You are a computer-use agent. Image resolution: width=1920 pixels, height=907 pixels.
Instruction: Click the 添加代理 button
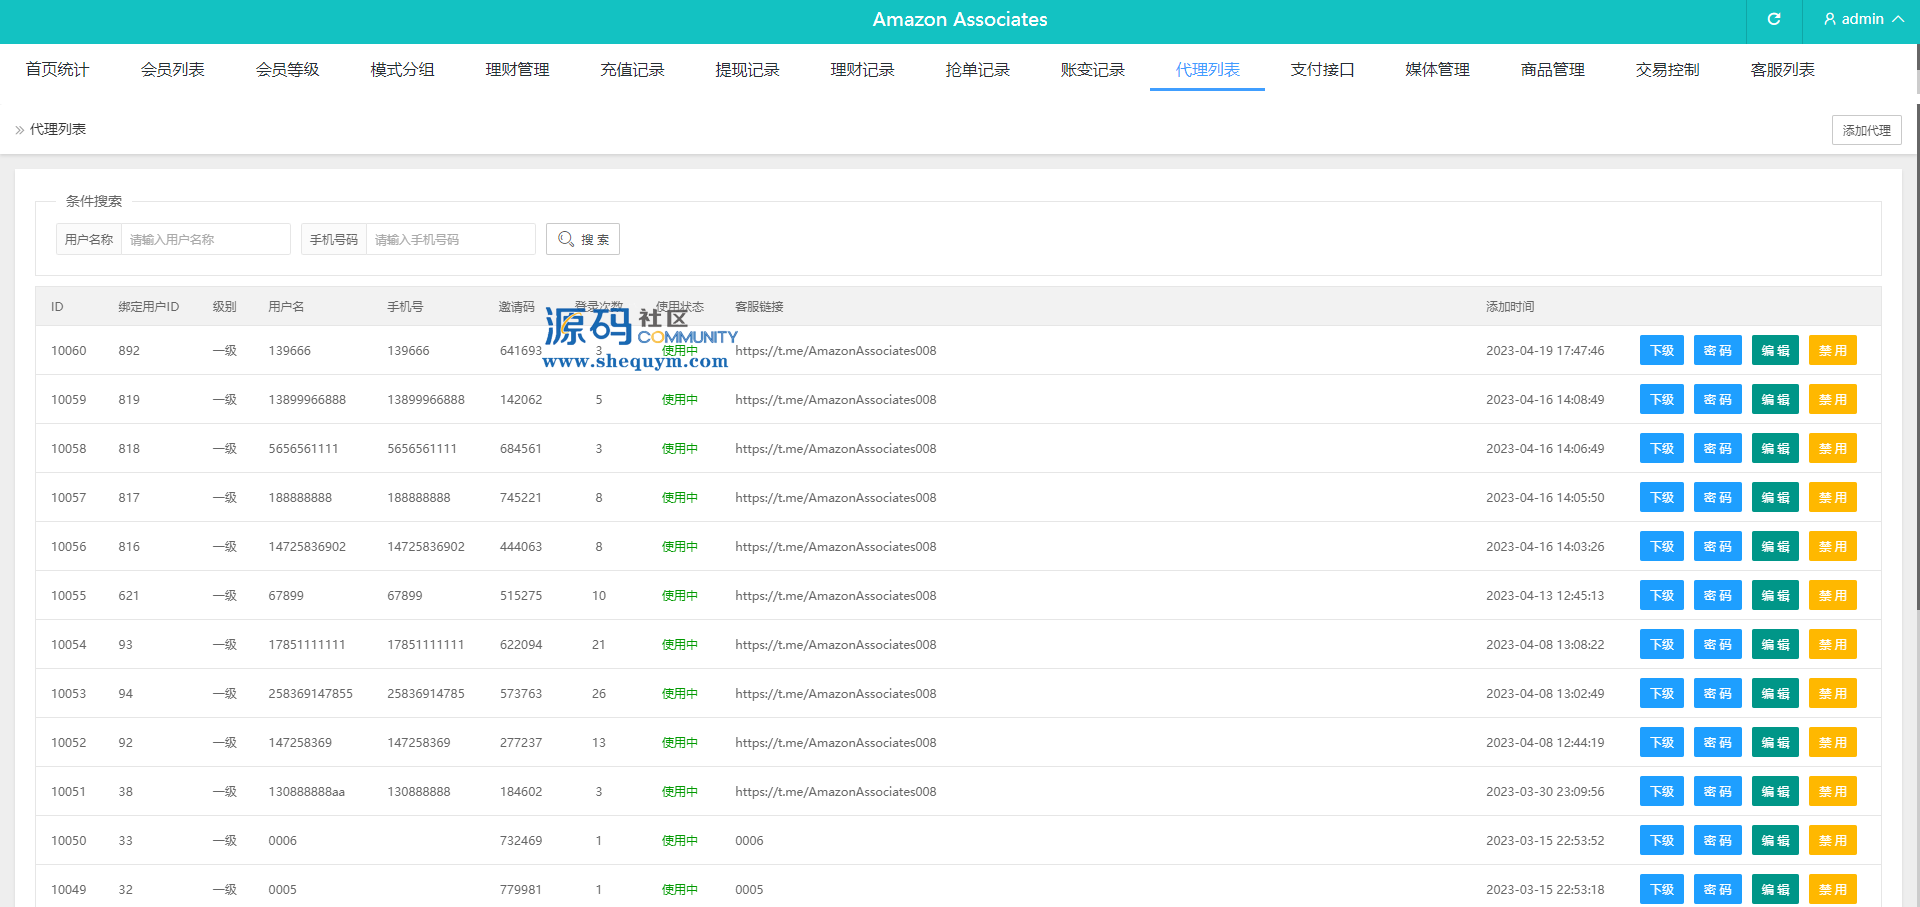[1866, 130]
